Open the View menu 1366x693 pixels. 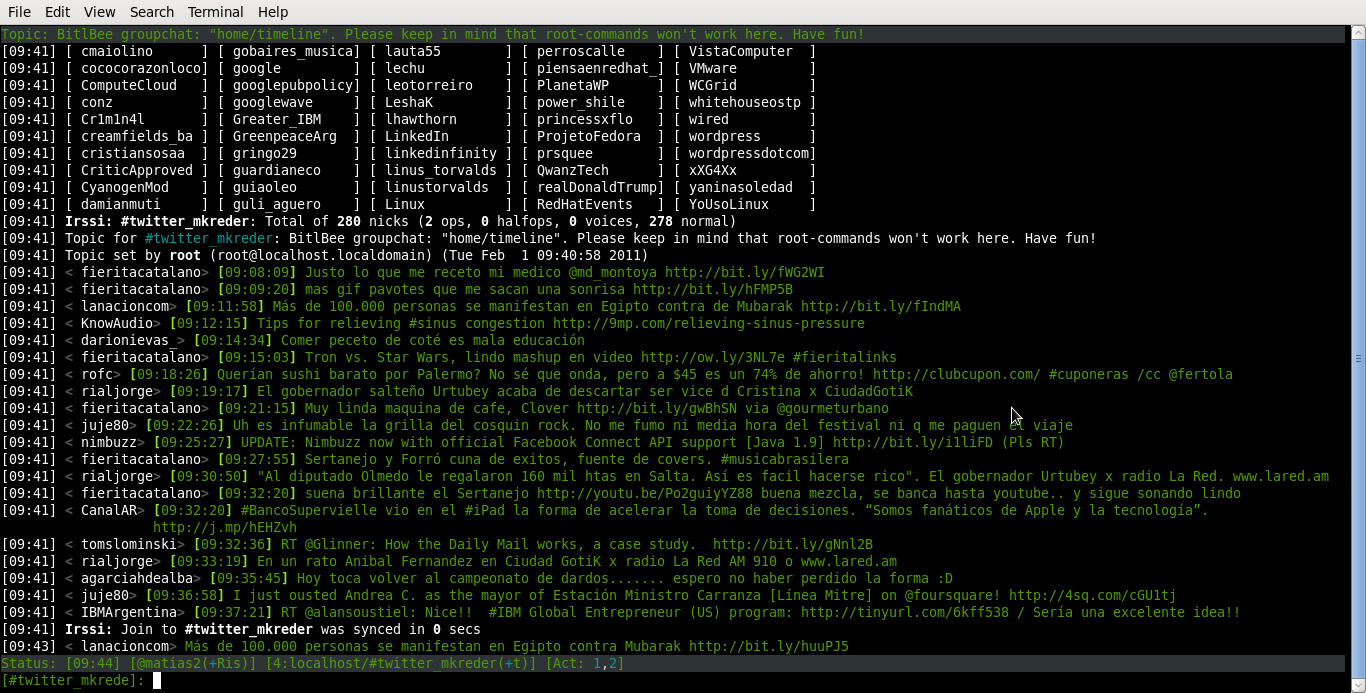click(99, 12)
